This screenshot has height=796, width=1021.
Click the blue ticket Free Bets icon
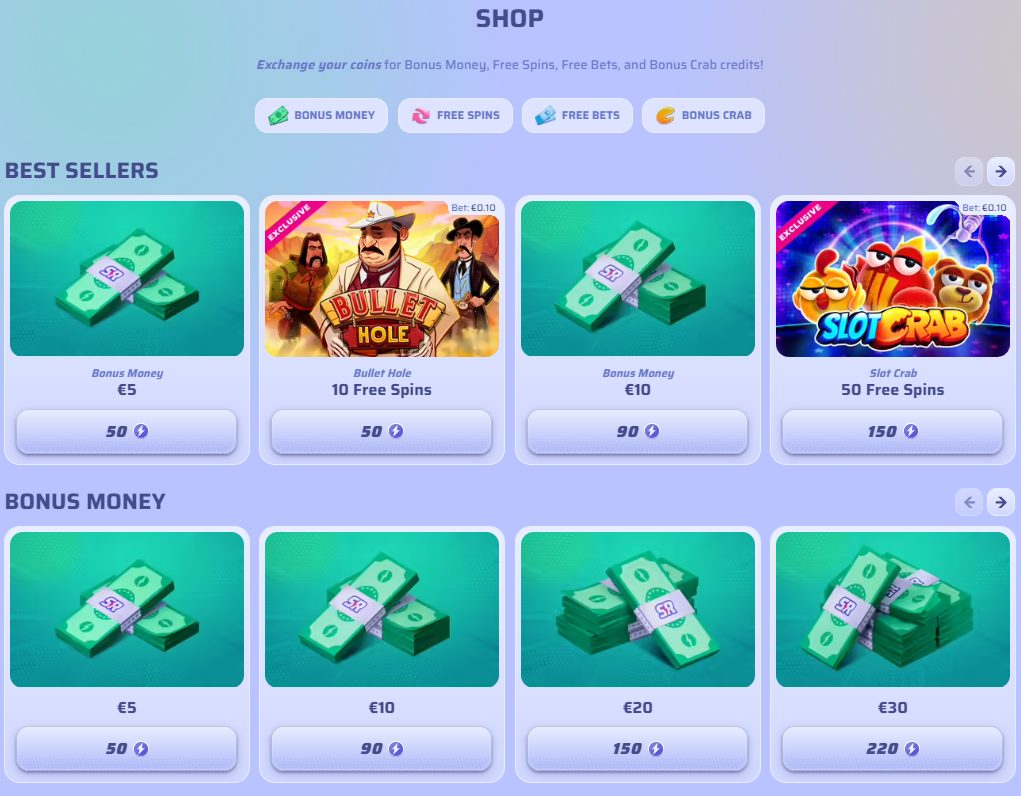click(545, 115)
